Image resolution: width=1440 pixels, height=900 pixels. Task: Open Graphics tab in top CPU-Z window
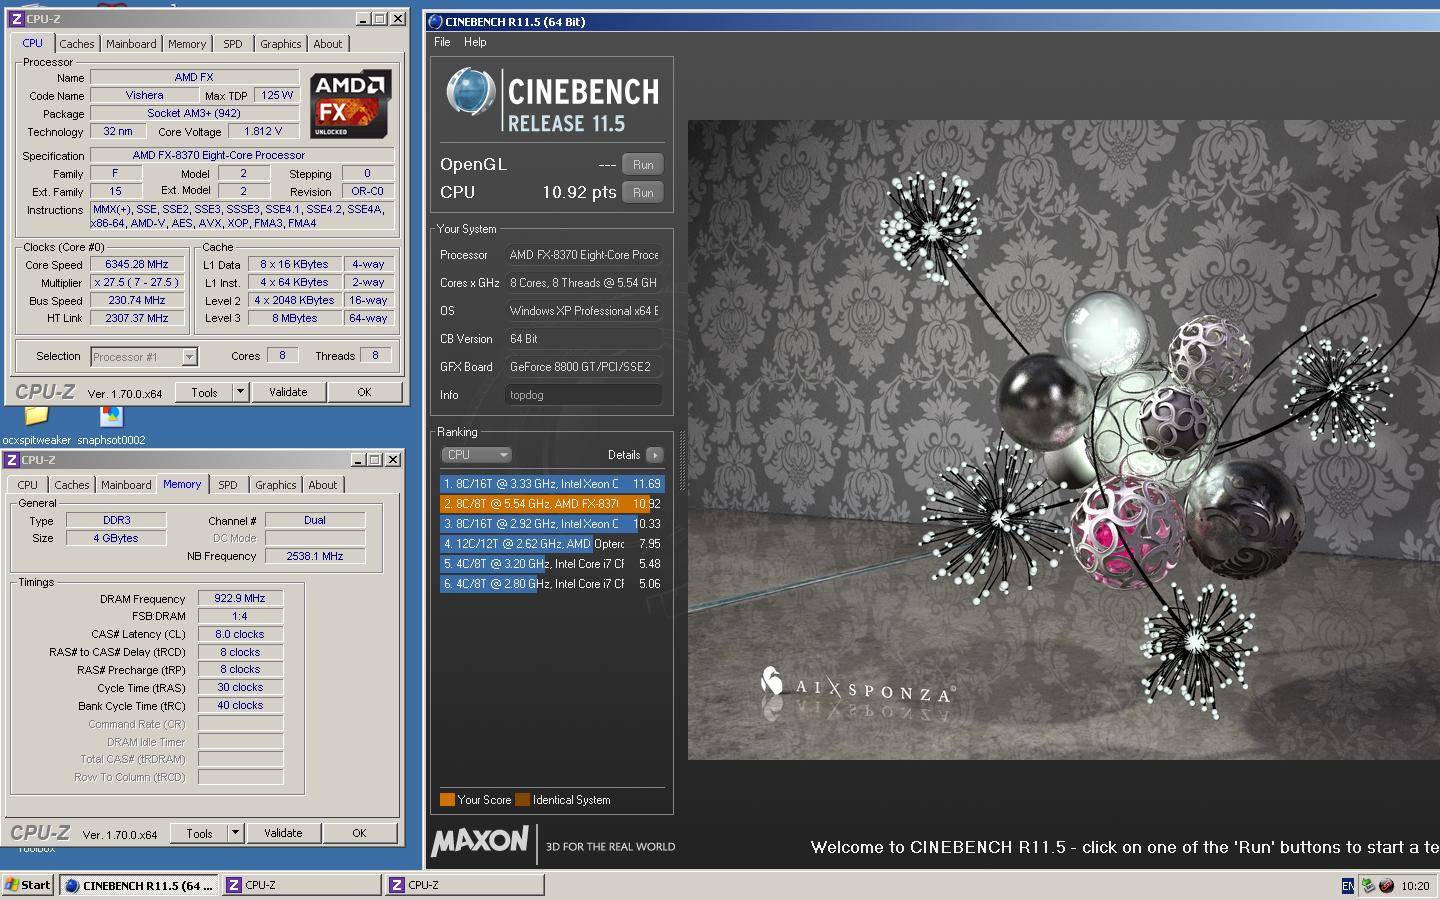(280, 44)
